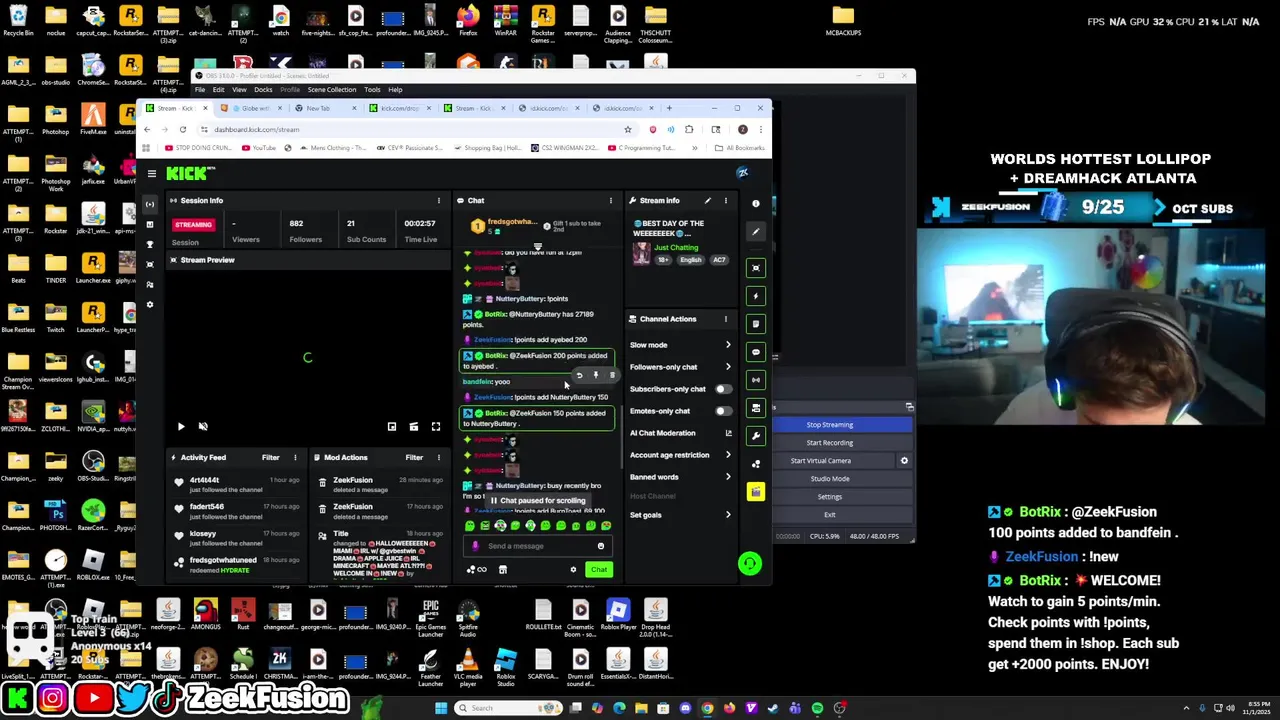Screen dimensions: 1280x720
Task: Open the emoji picker in chat input
Action: pyautogui.click(x=601, y=546)
